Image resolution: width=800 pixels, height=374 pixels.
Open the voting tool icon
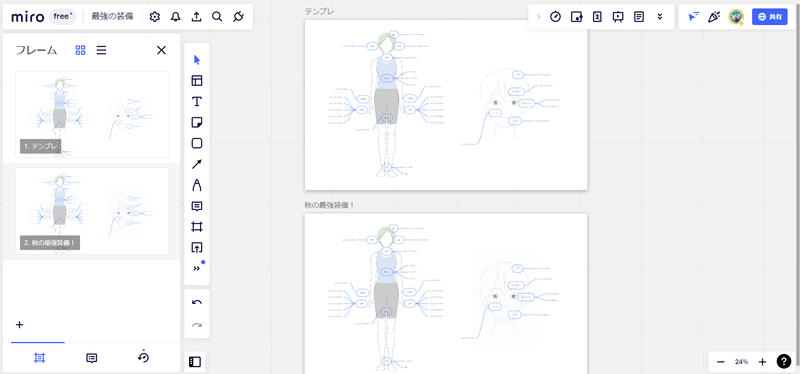tap(577, 17)
